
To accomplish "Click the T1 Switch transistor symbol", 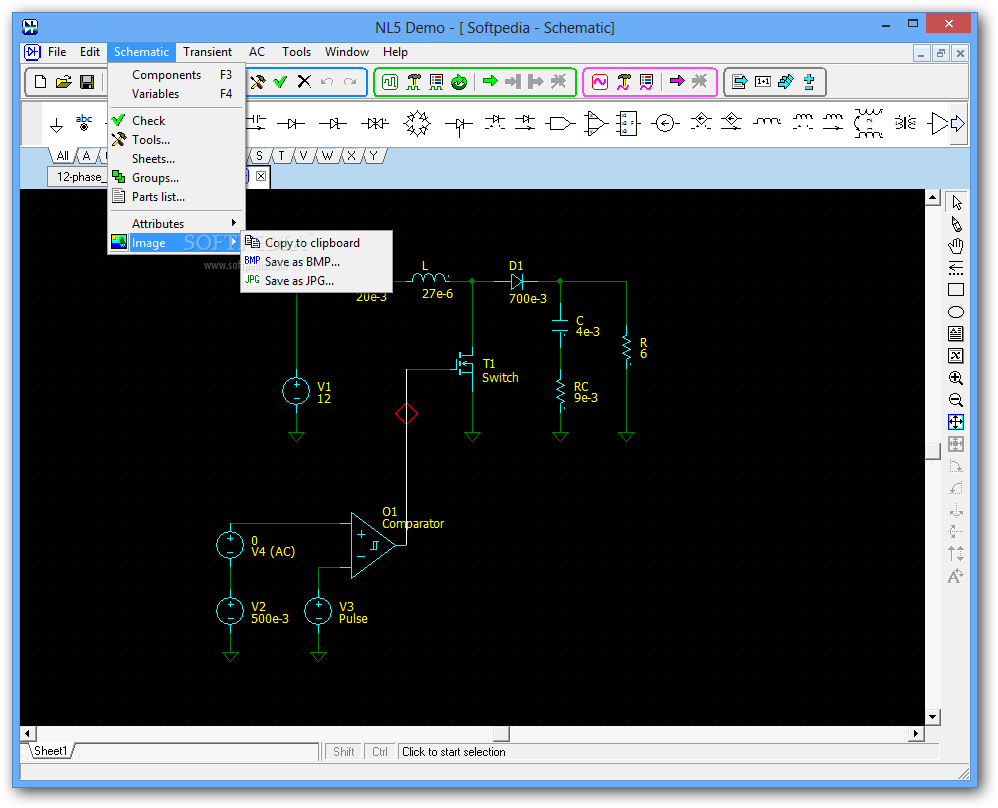I will click(465, 365).
